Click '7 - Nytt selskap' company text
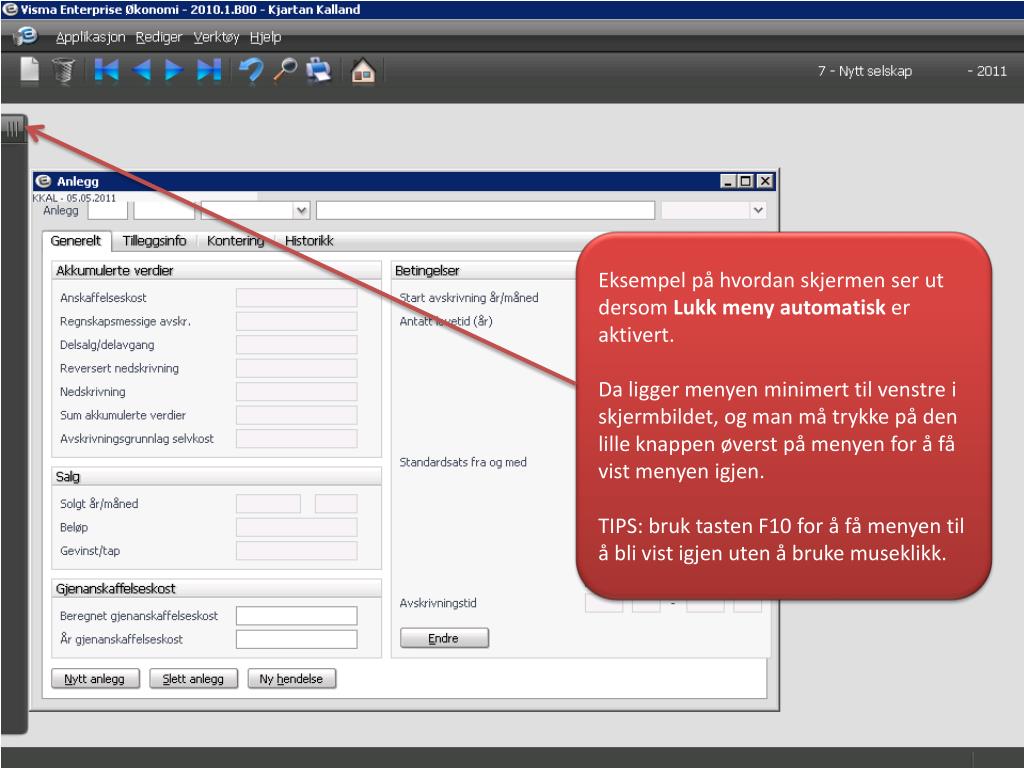The image size is (1024, 768). [865, 71]
